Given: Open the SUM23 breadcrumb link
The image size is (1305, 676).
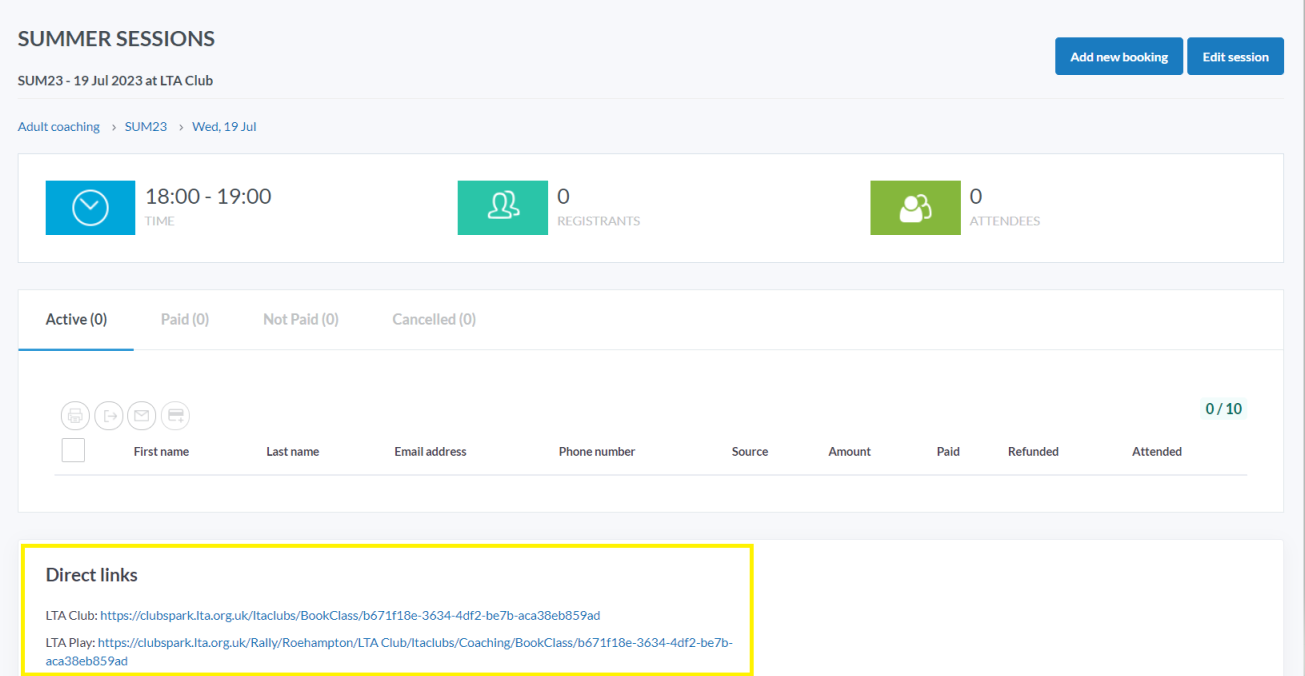Looking at the screenshot, I should click(146, 127).
